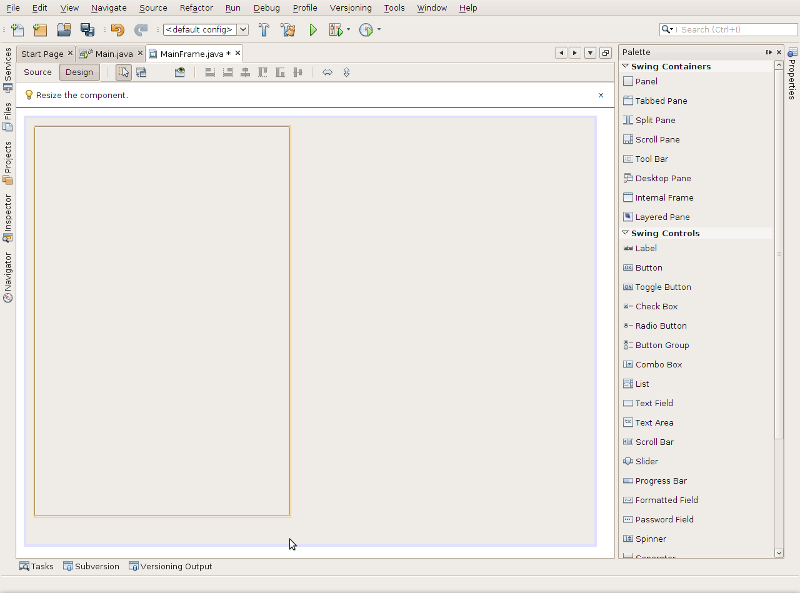The height and width of the screenshot is (593, 800).
Task: Undo the last action
Action: tap(117, 30)
